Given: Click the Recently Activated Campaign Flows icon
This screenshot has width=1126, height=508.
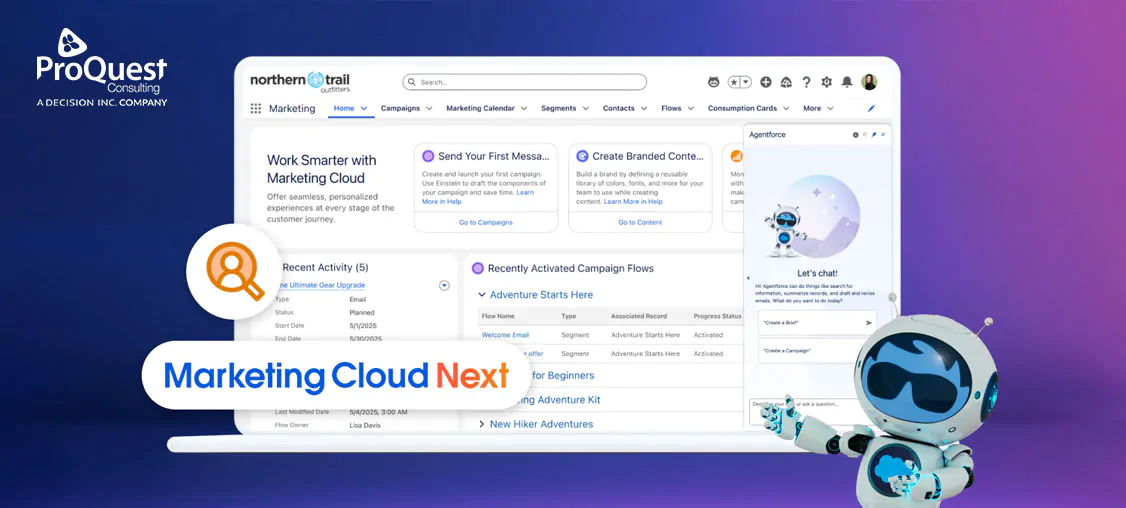Looking at the screenshot, I should coord(478,268).
